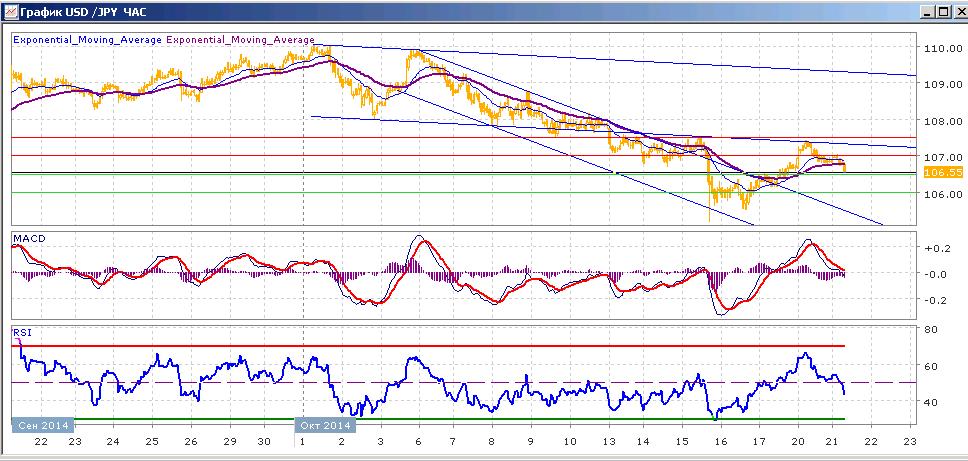Click date label 6 on time axis

[x=419, y=442]
